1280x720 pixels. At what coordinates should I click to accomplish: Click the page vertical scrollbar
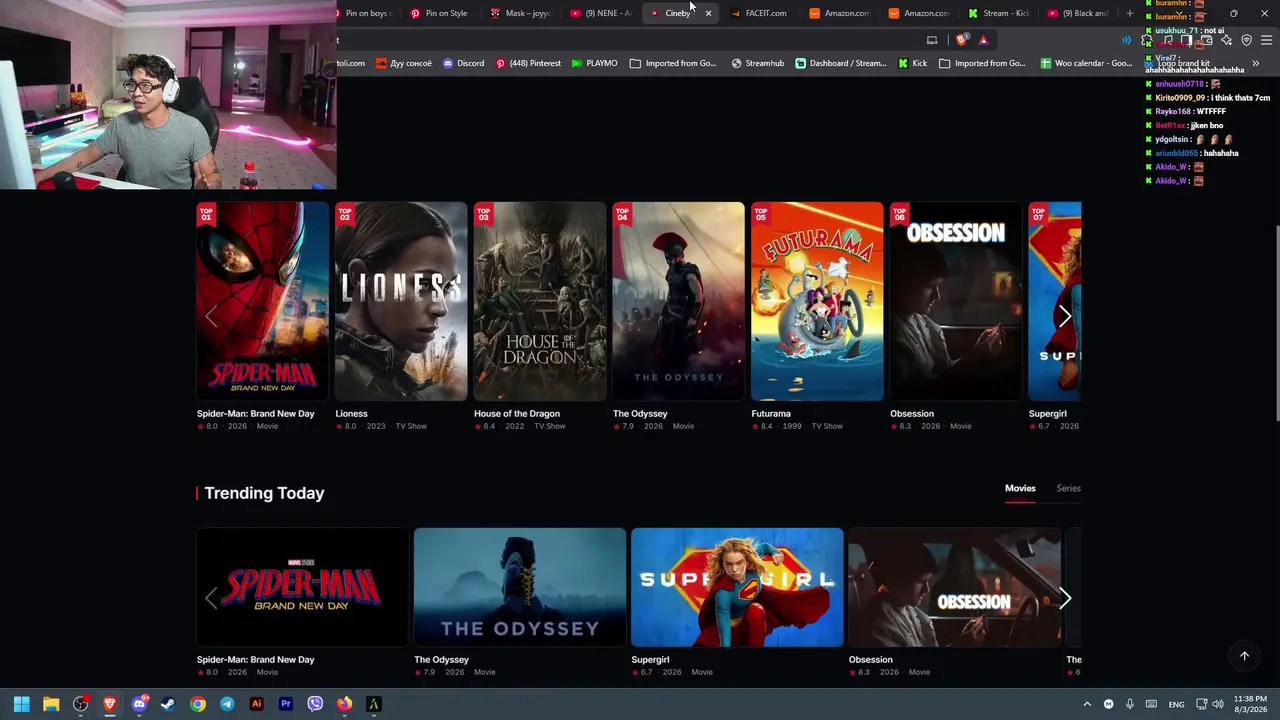point(1277,325)
